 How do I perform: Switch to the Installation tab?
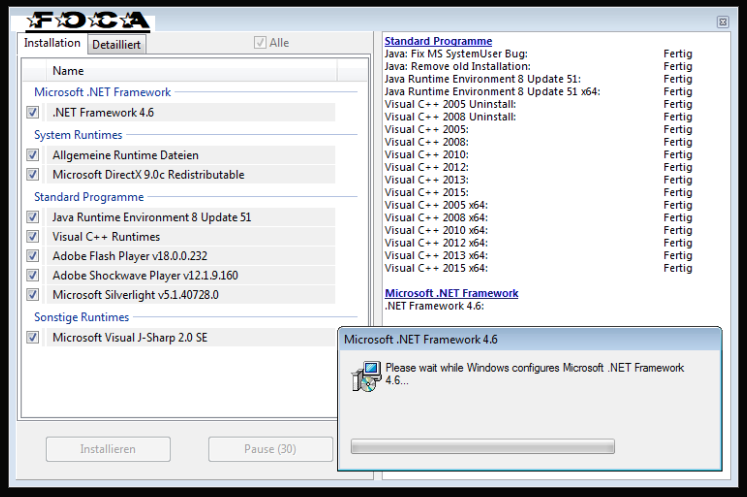tap(52, 43)
